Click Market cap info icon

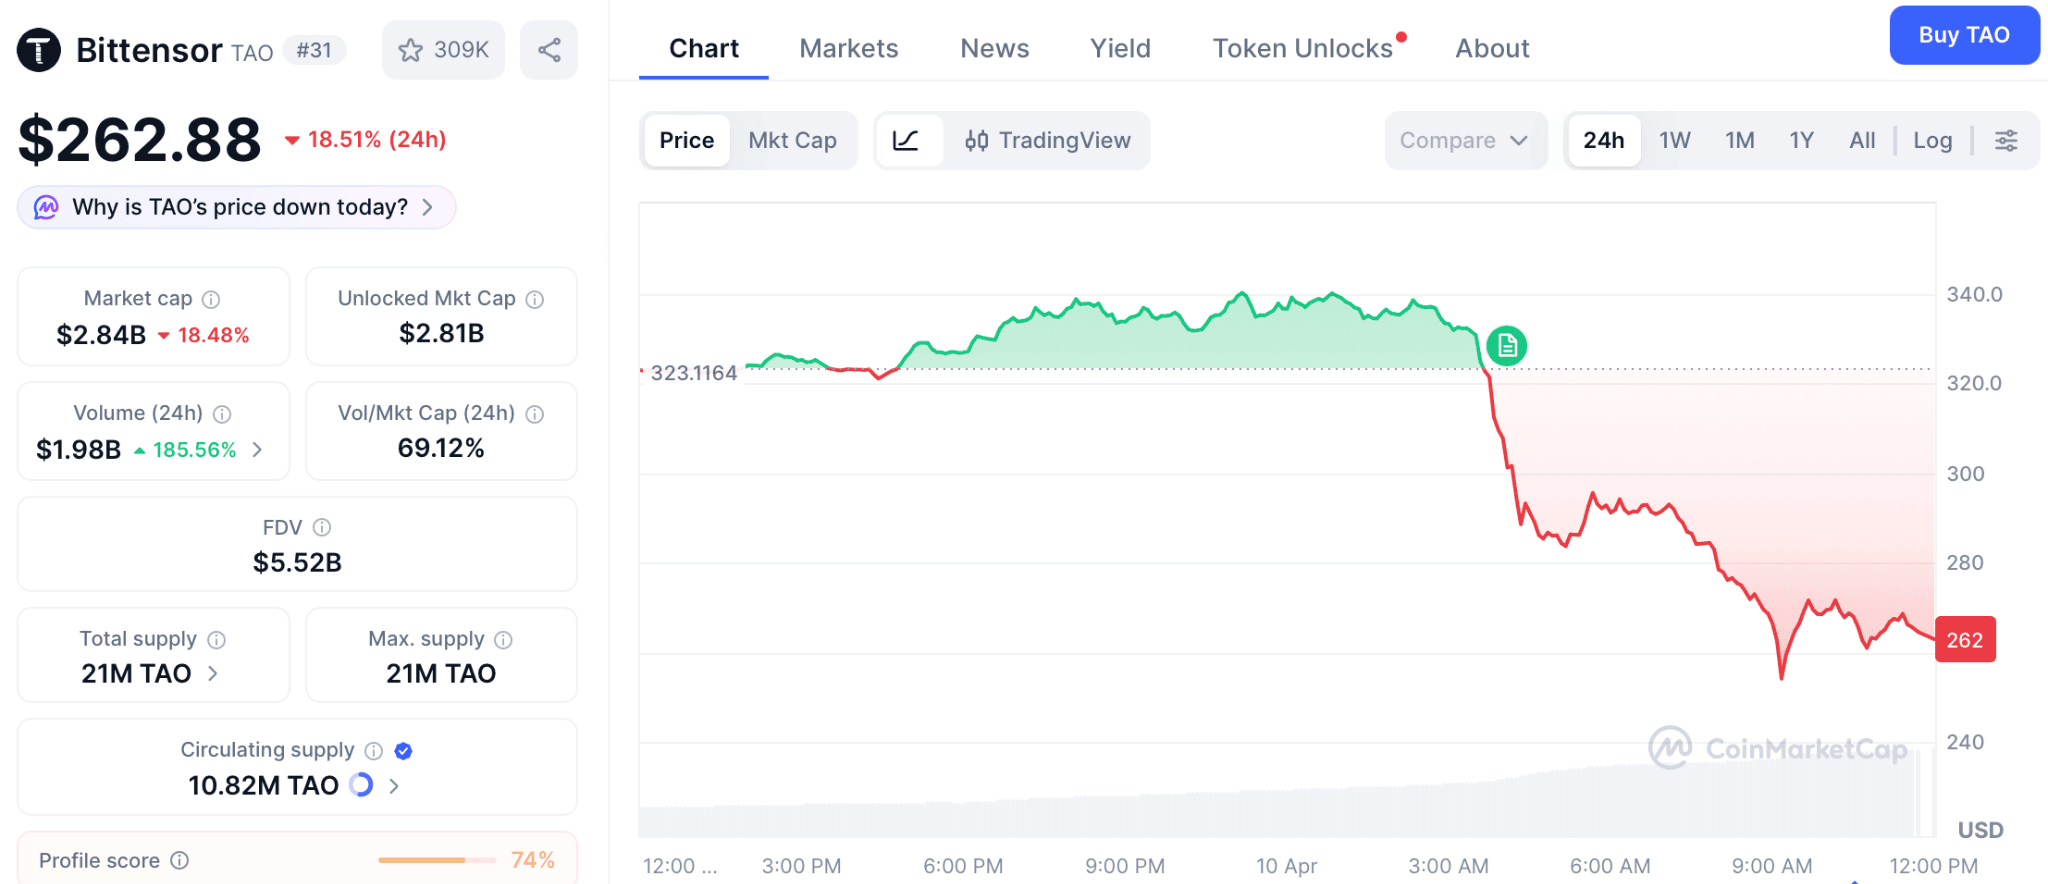click(x=211, y=299)
